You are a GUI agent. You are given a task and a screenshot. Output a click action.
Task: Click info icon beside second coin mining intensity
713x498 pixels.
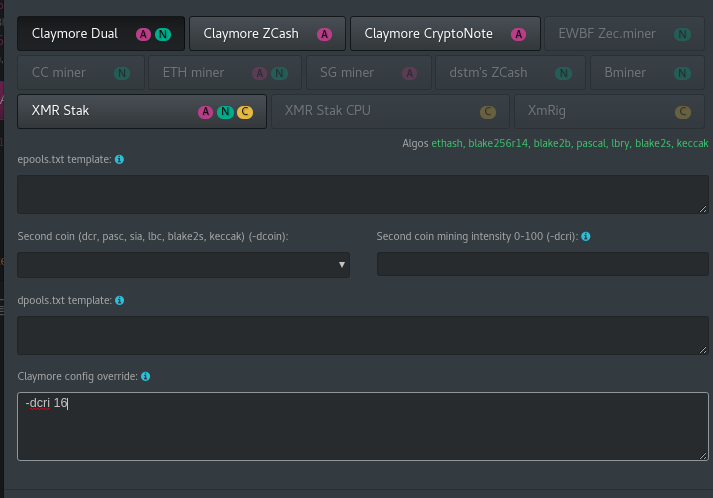click(585, 237)
